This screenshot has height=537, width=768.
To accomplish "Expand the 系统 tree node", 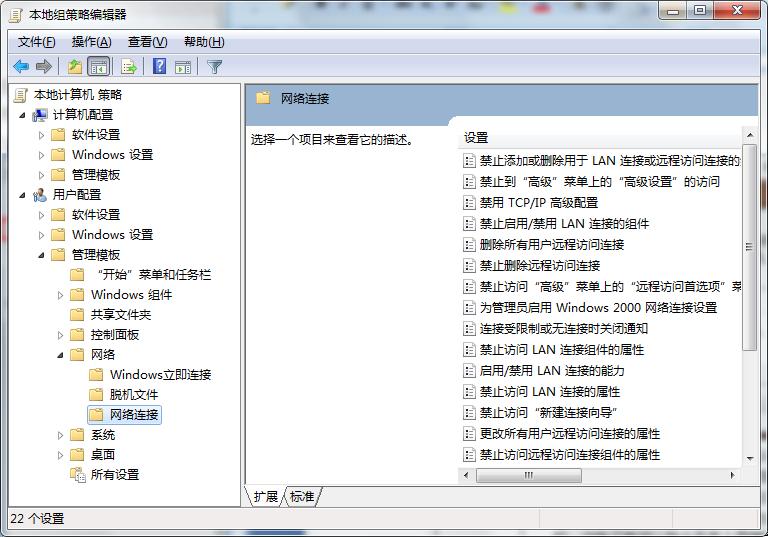I will click(61, 435).
